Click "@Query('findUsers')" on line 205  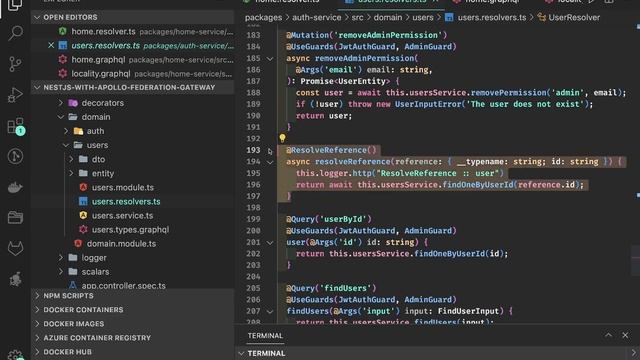331,288
